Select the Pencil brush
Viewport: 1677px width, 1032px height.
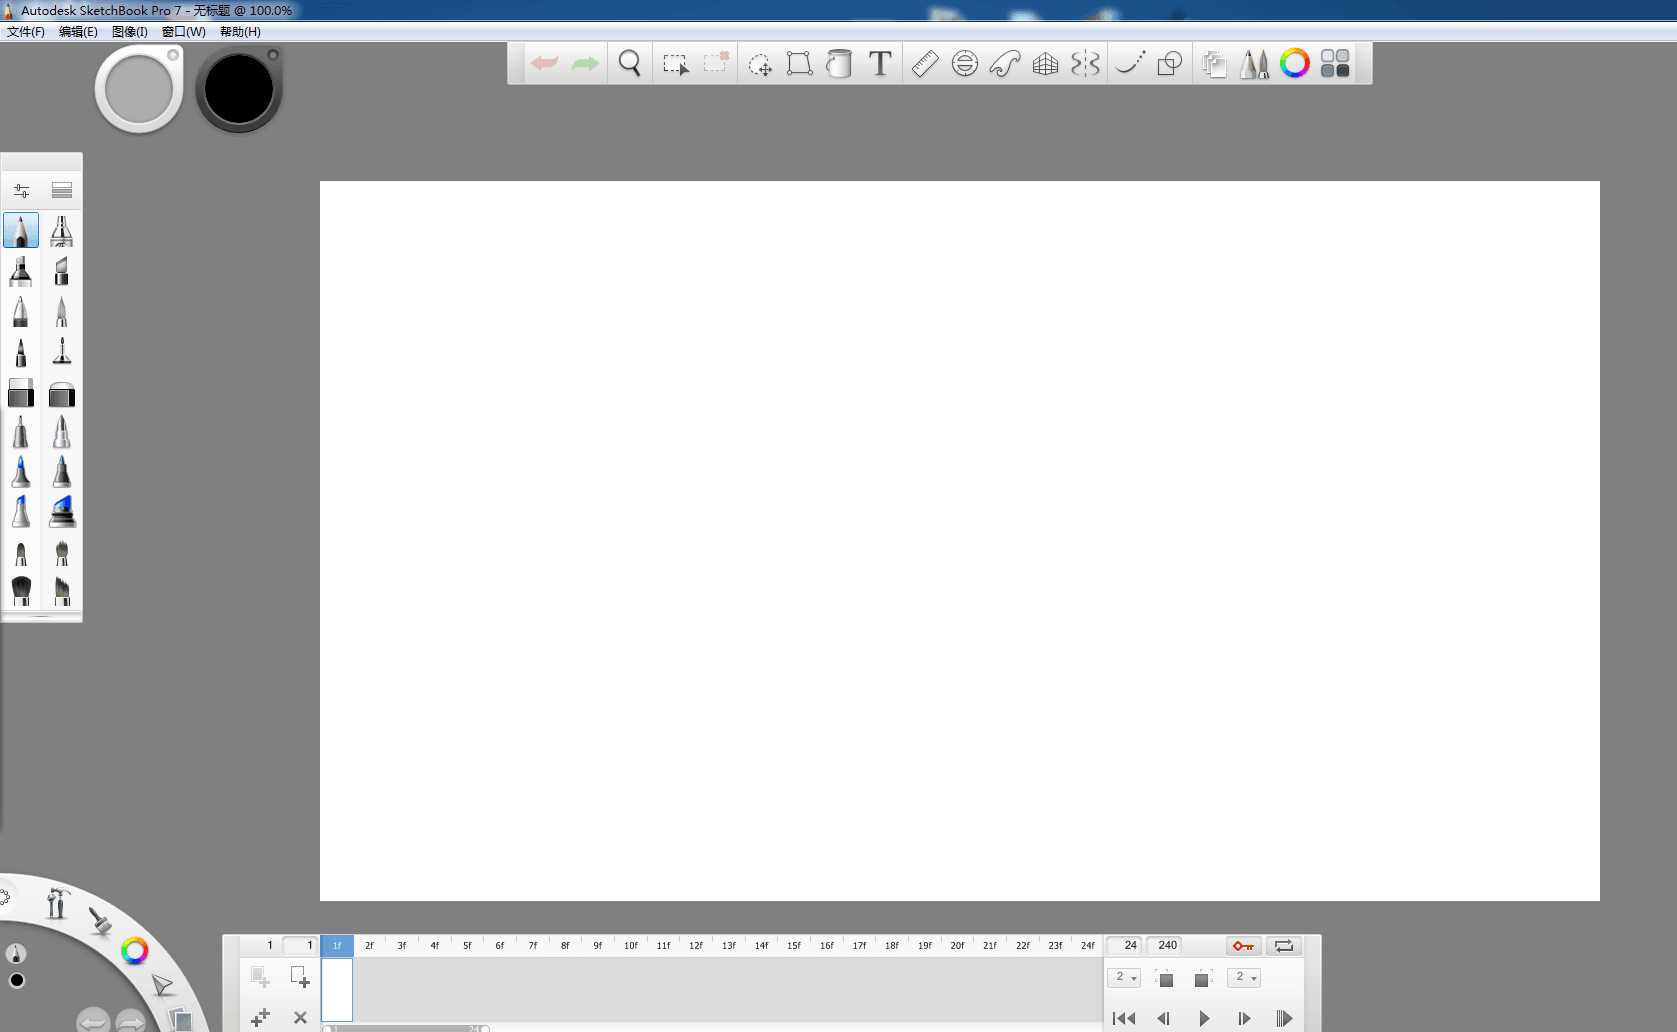[x=21, y=231]
